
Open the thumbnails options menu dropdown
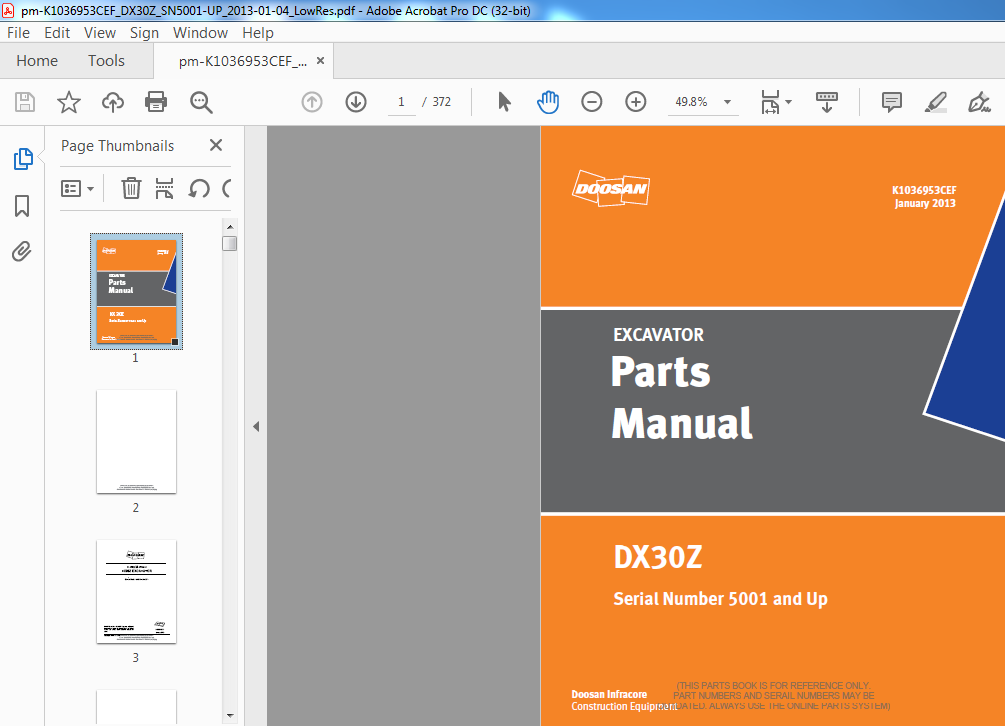tap(78, 188)
